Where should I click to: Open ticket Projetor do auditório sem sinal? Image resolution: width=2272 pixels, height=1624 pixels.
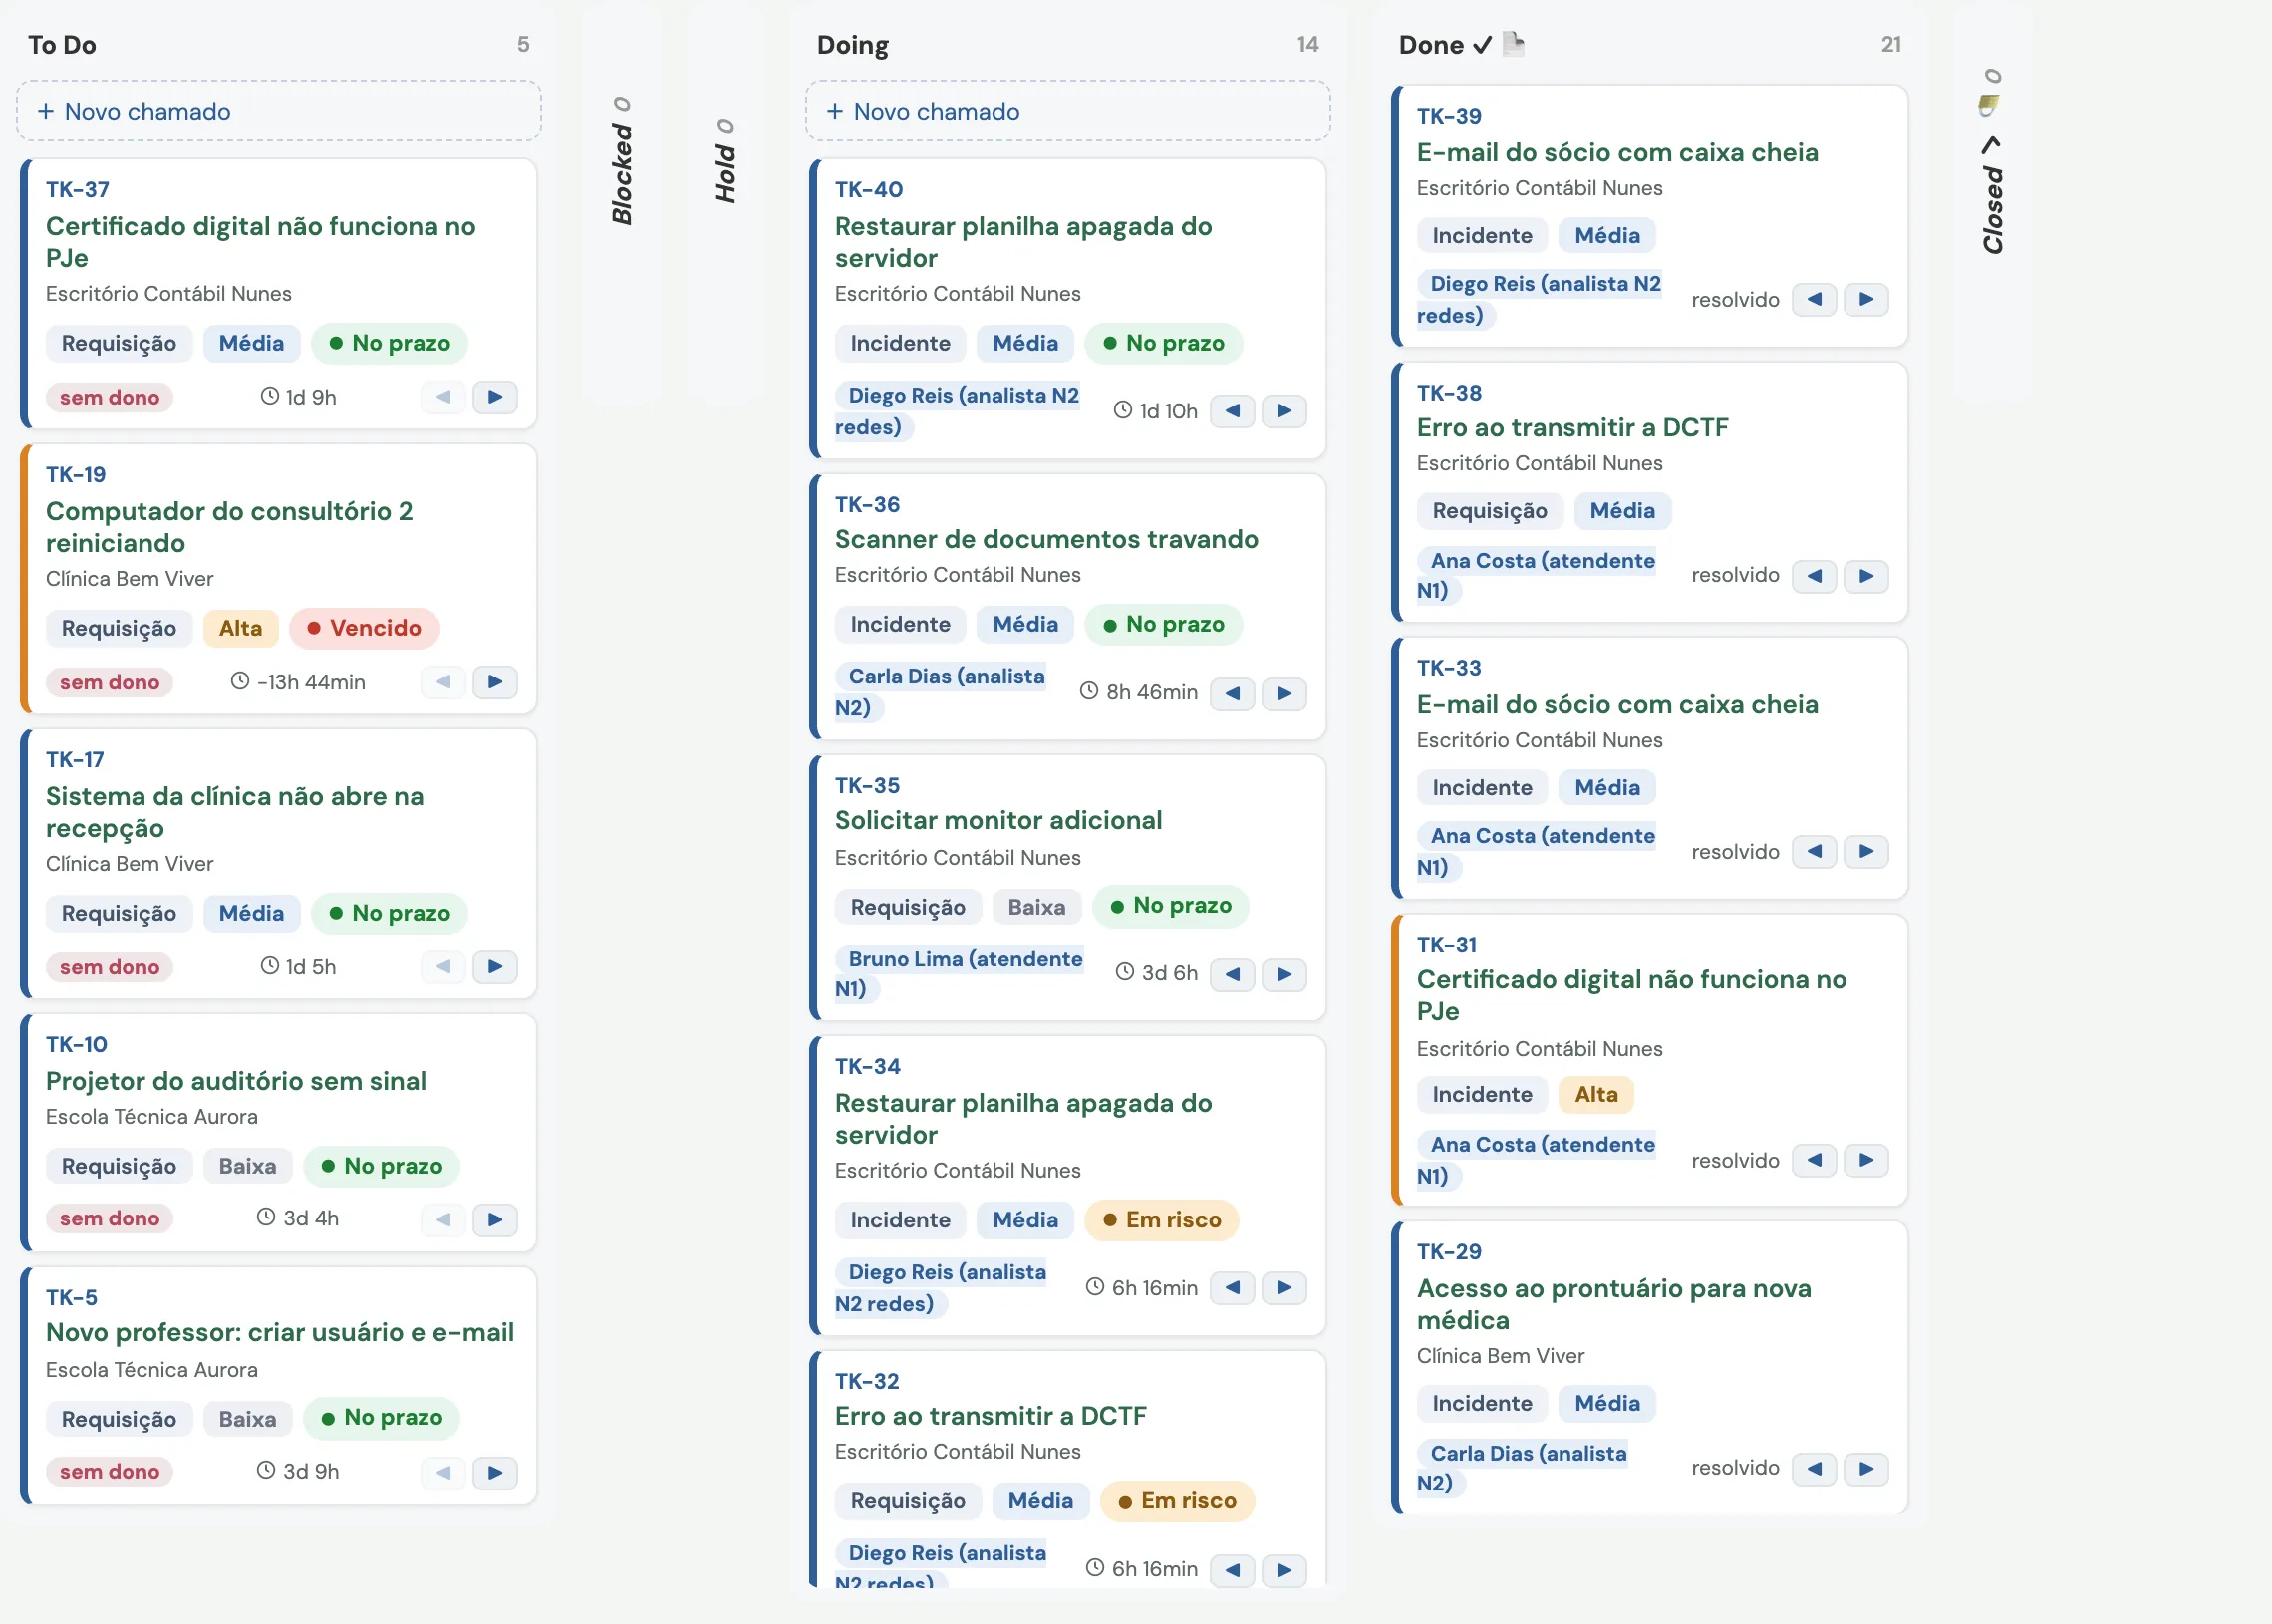(236, 1081)
